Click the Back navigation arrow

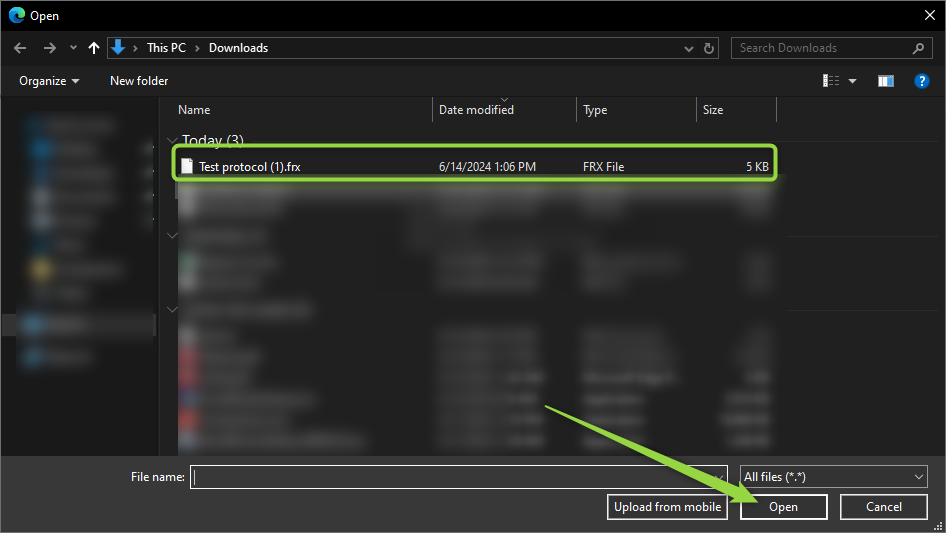tap(20, 48)
